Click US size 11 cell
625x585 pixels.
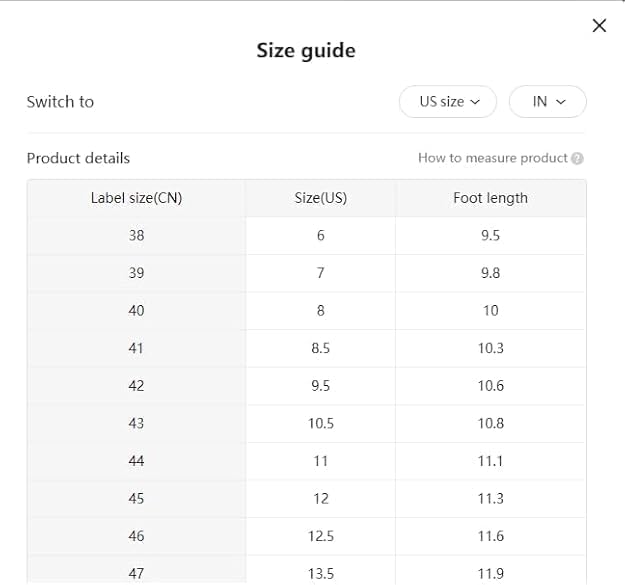320,461
